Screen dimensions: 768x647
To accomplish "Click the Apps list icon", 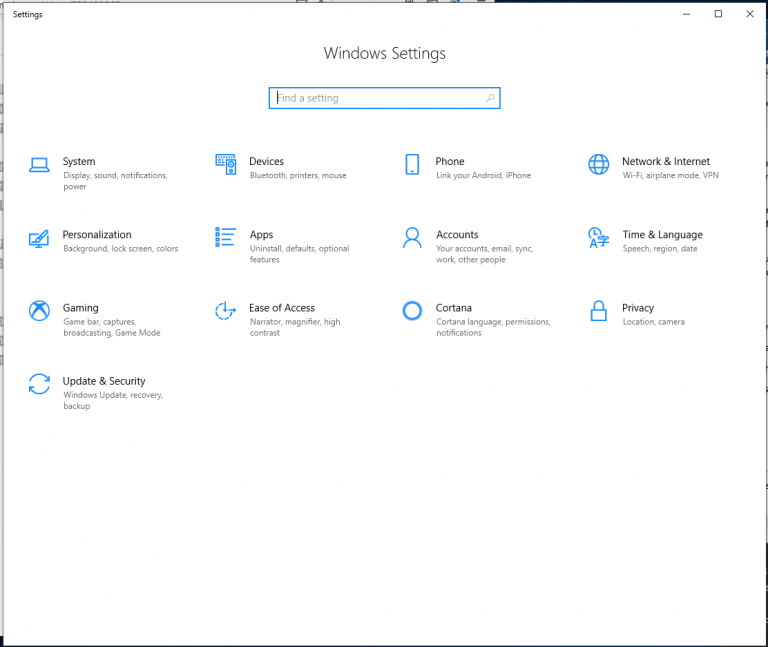I will 226,237.
